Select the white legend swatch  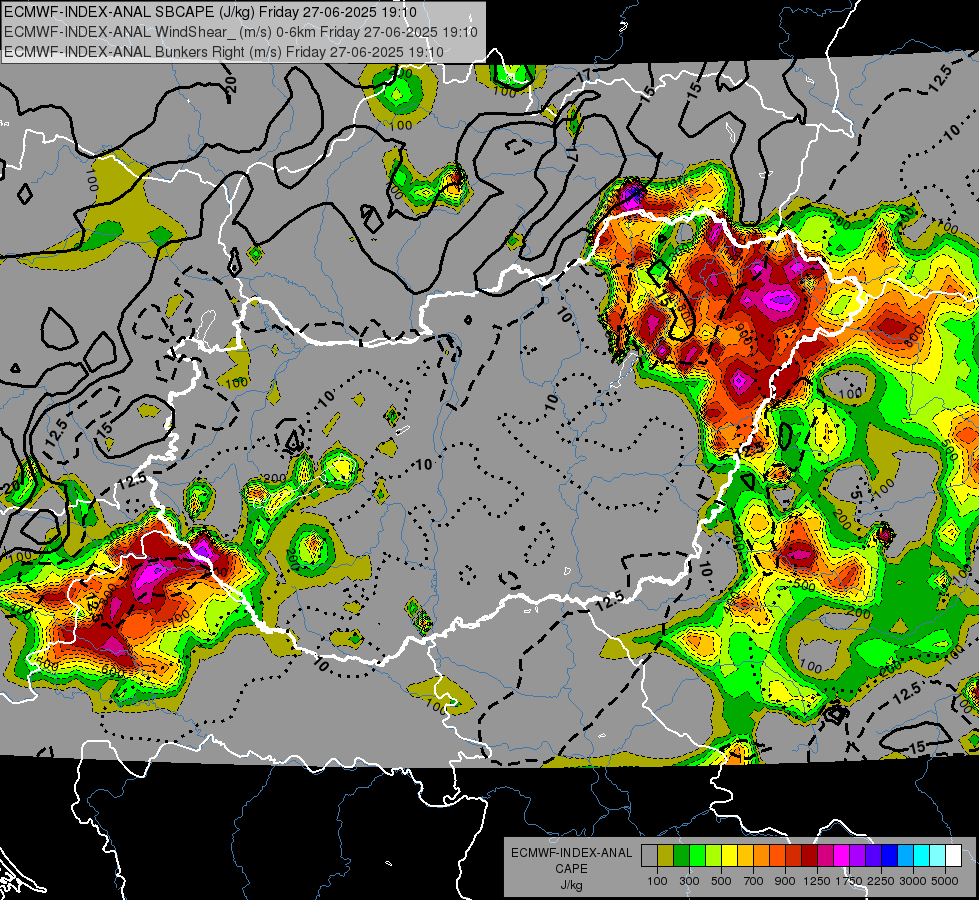[953, 856]
